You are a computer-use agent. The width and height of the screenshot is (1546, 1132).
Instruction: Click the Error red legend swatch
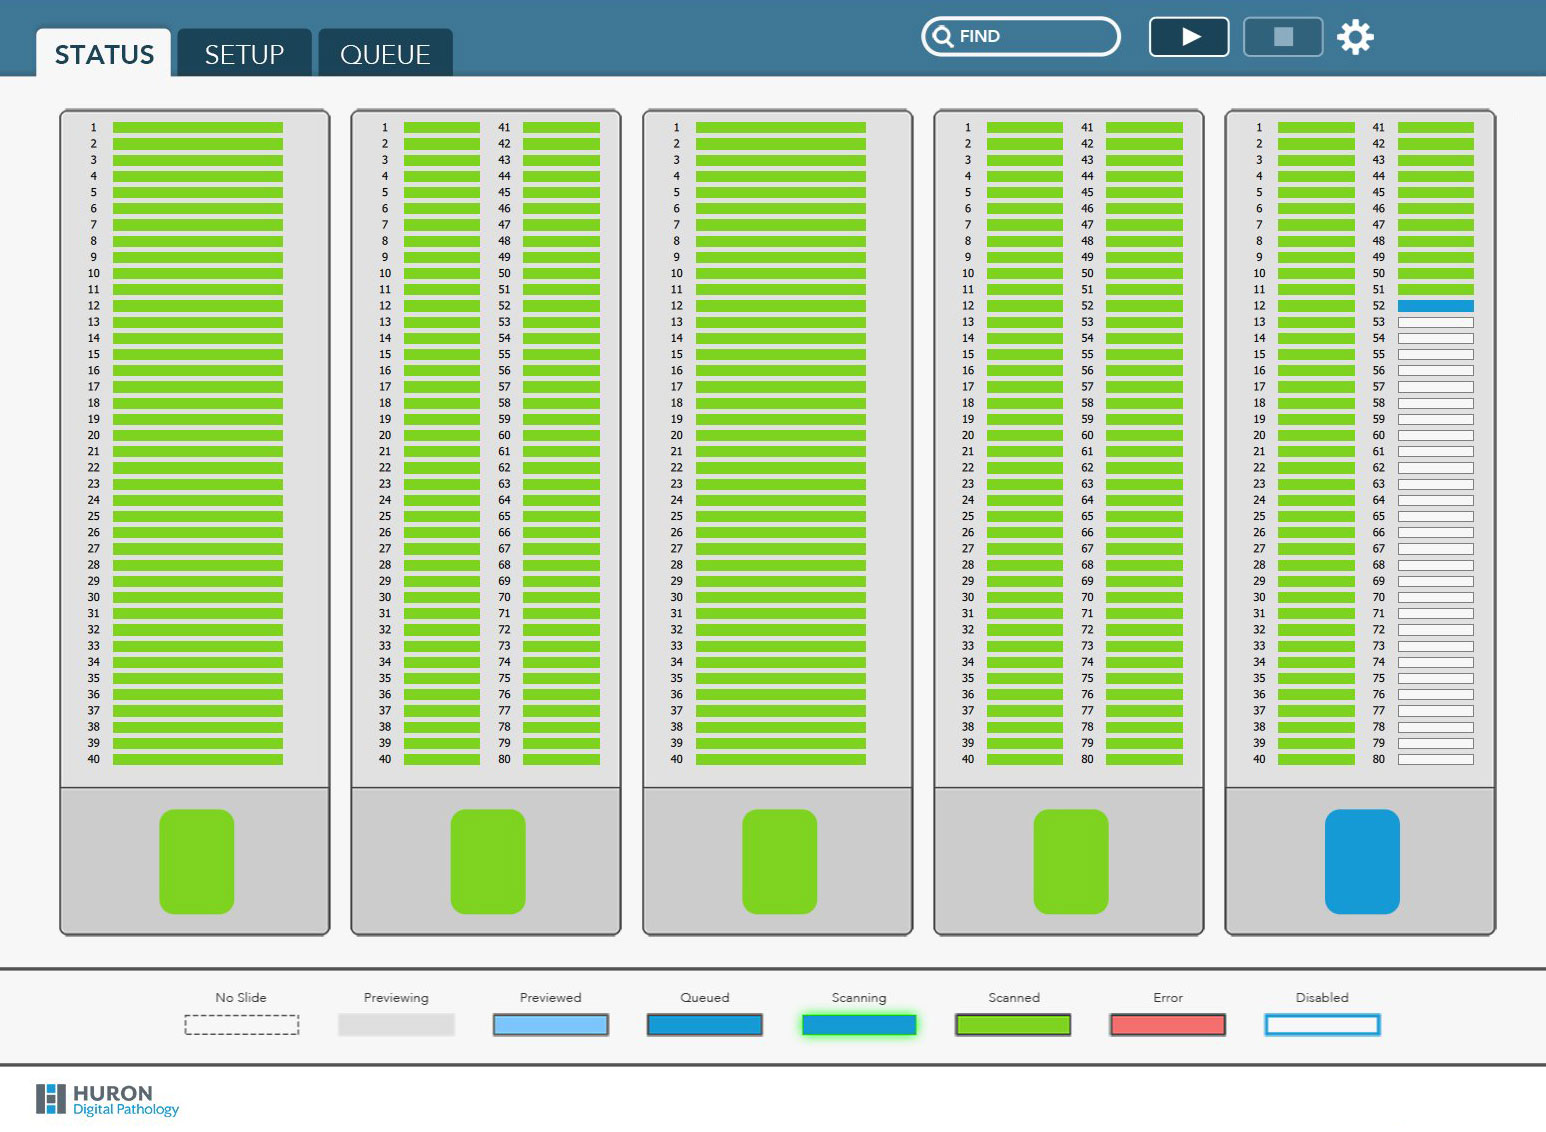coord(1167,1024)
